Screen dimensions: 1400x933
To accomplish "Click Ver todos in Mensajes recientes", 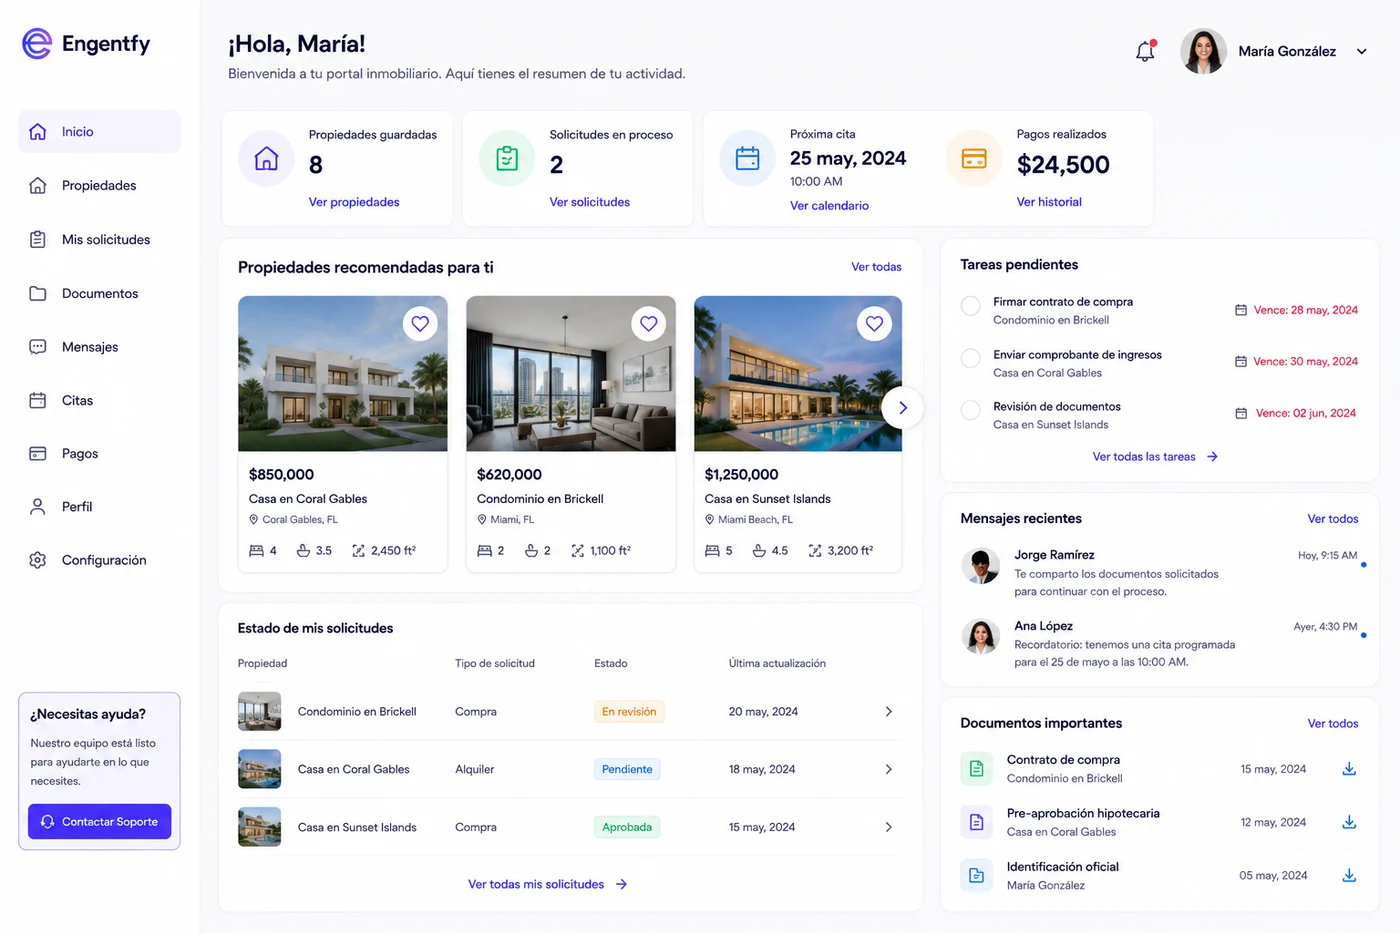I will click(x=1333, y=519).
